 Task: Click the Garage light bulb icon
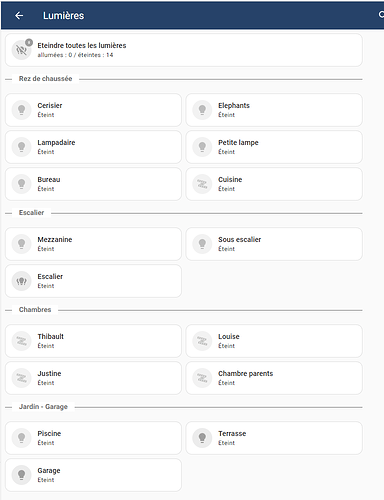coord(22,475)
